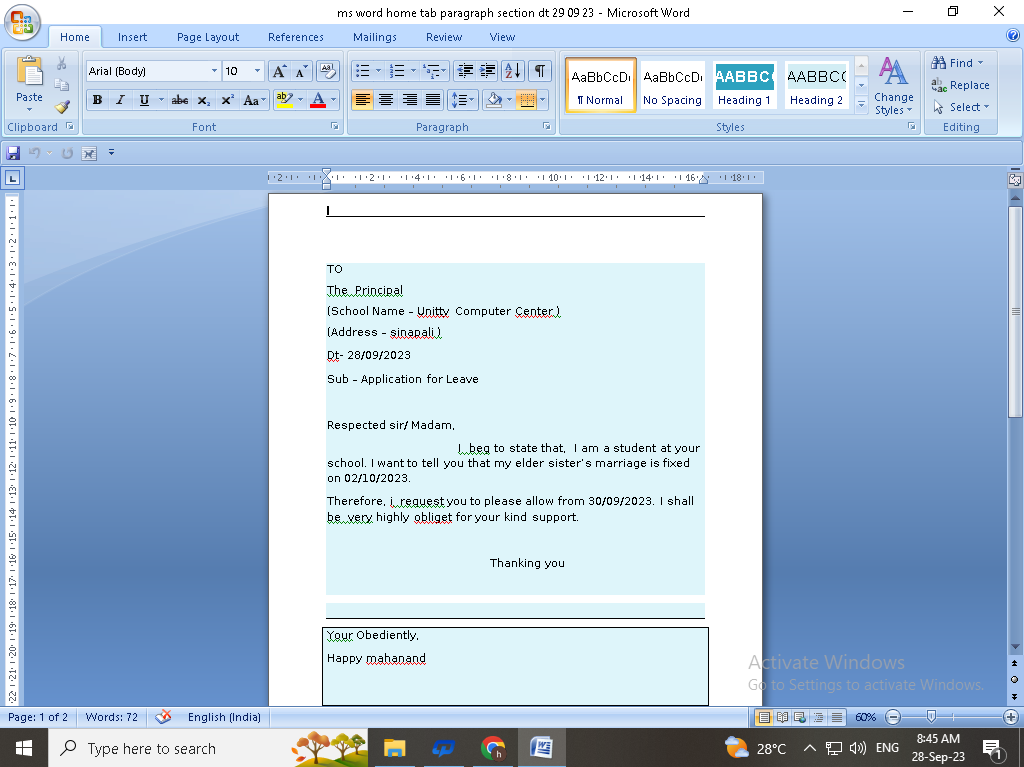Click the Format Painter brush icon

62,106
